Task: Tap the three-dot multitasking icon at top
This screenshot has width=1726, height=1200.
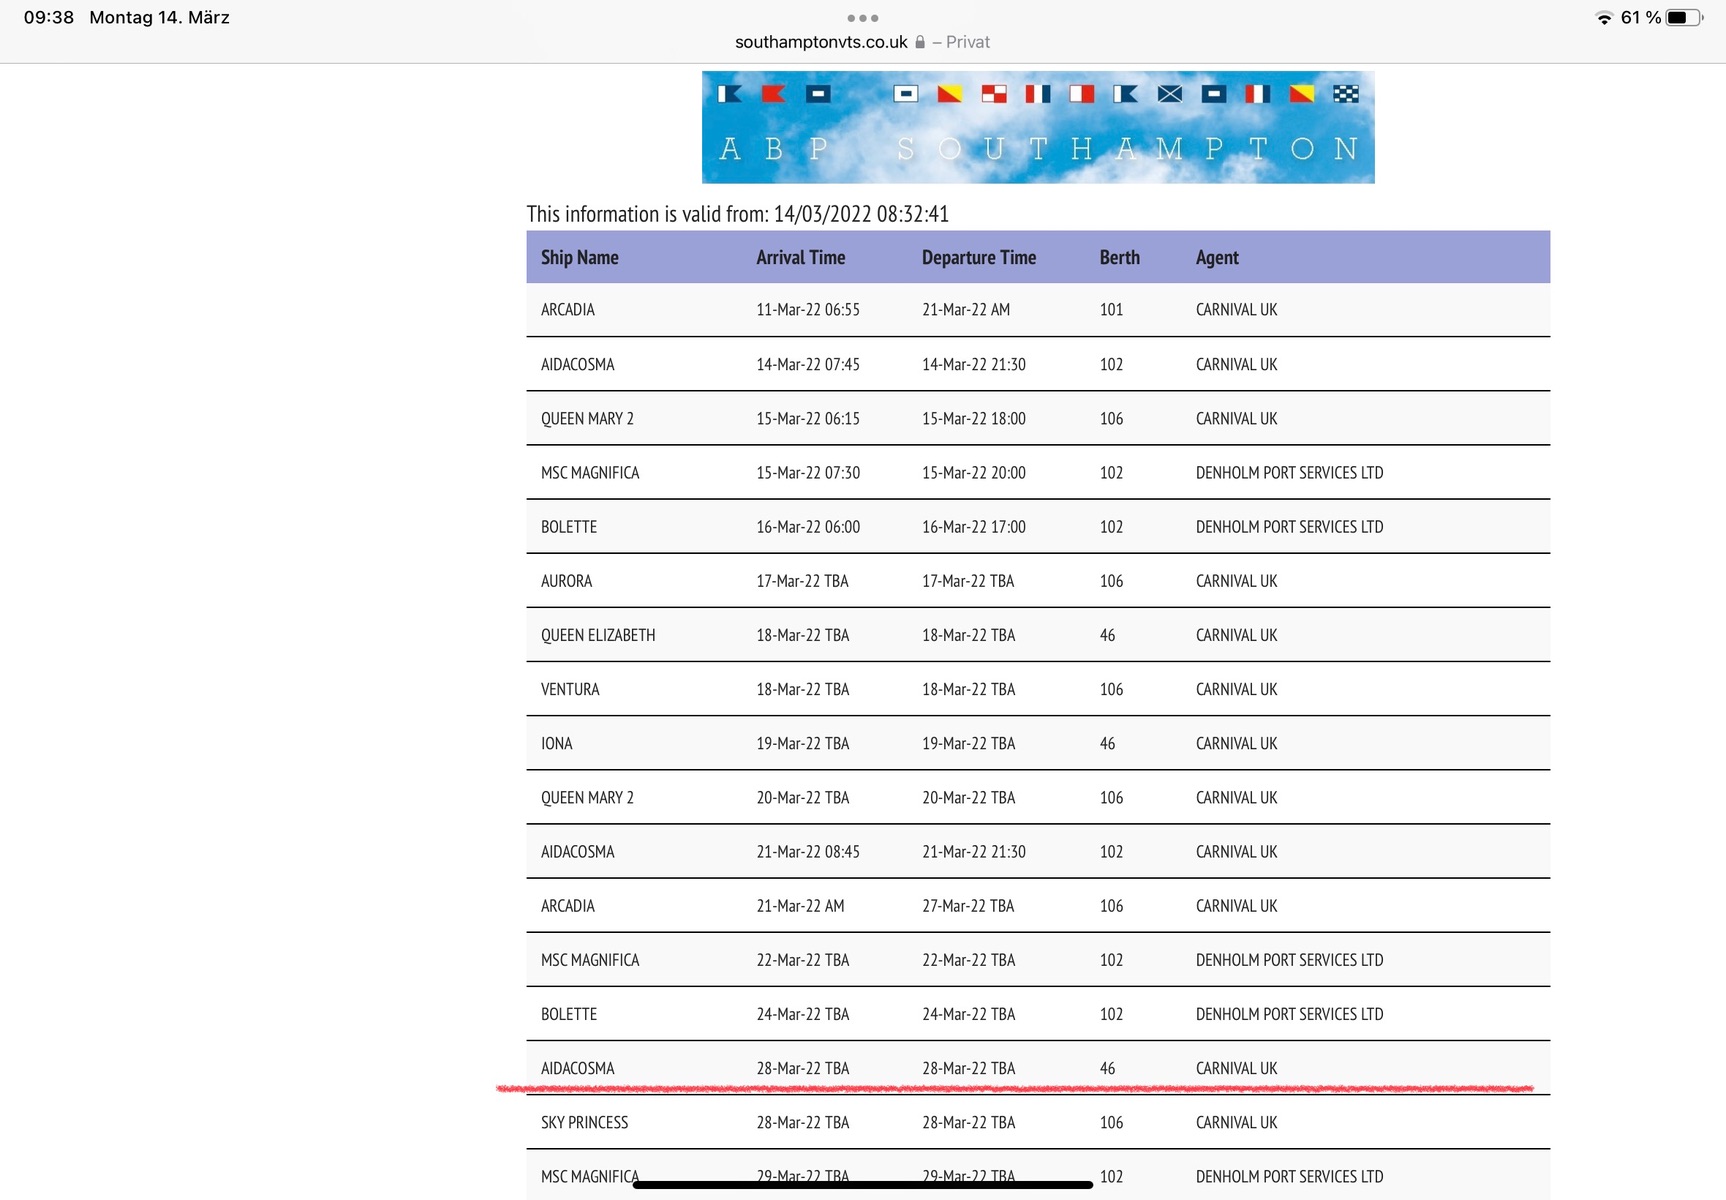Action: (862, 18)
